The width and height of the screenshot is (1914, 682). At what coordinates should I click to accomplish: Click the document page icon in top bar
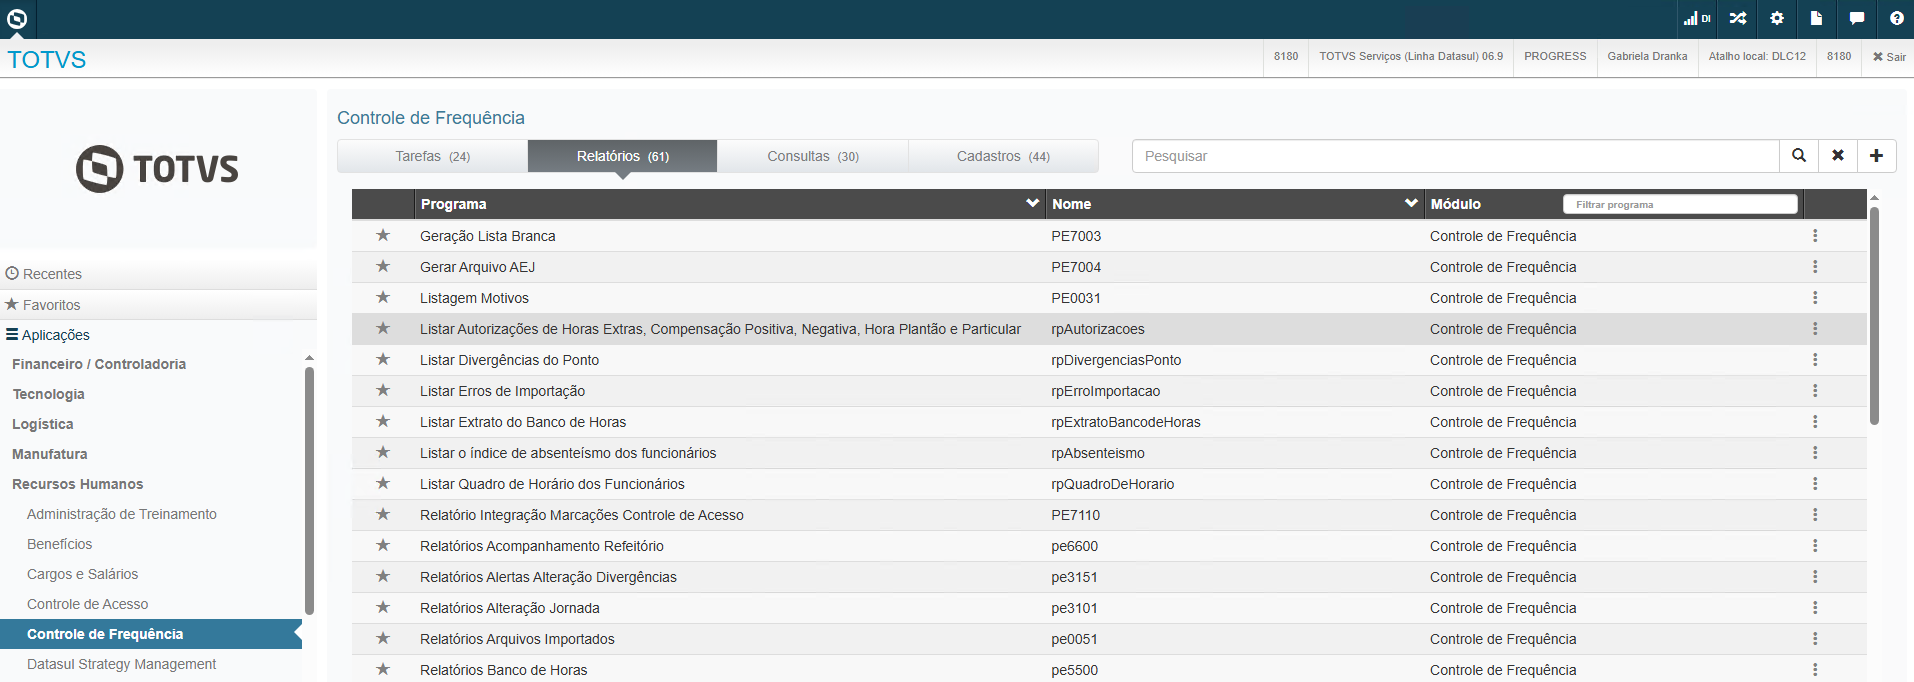[1816, 18]
